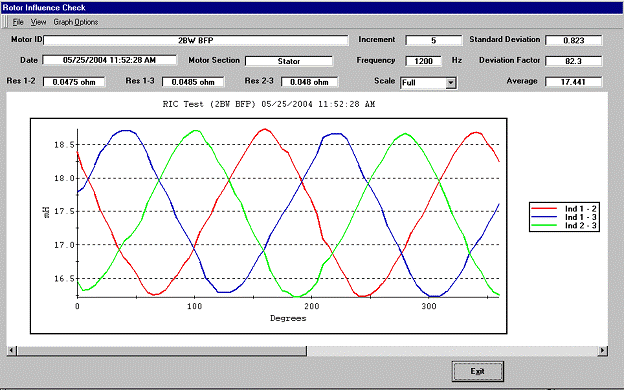Click the Hz unit label
The width and height of the screenshot is (624, 390).
click(x=456, y=60)
